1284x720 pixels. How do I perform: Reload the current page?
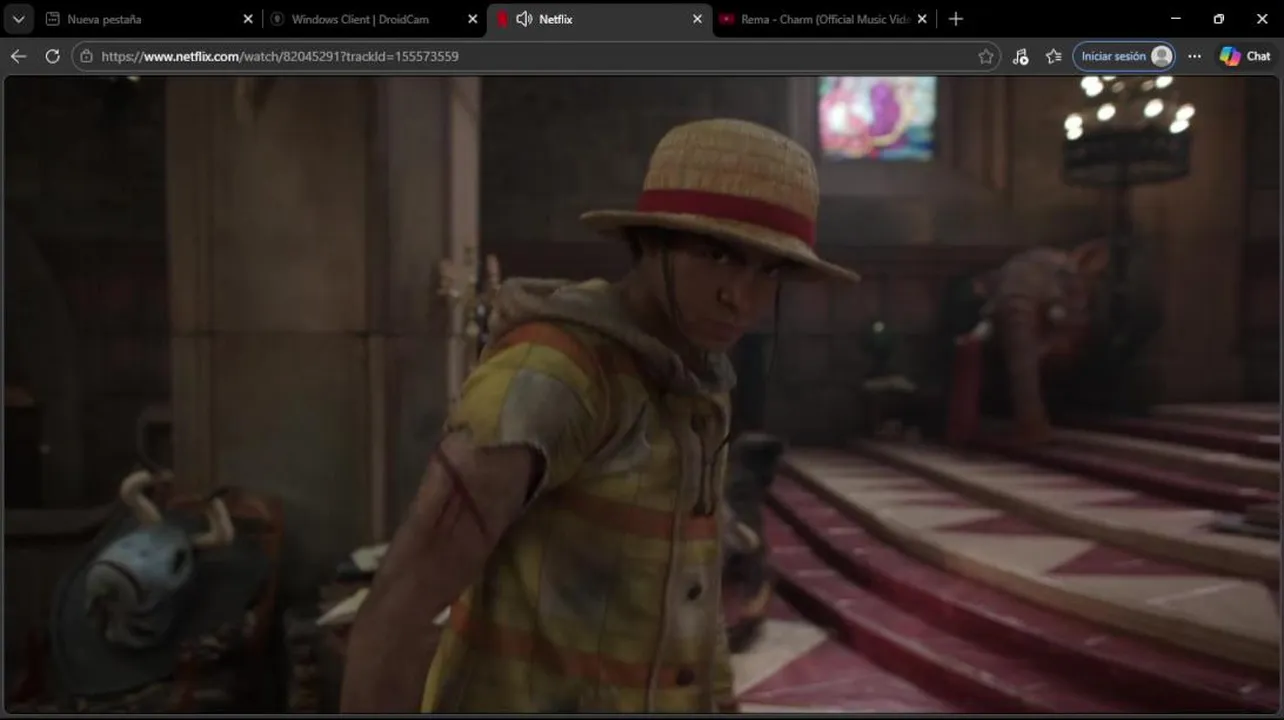click(x=52, y=56)
